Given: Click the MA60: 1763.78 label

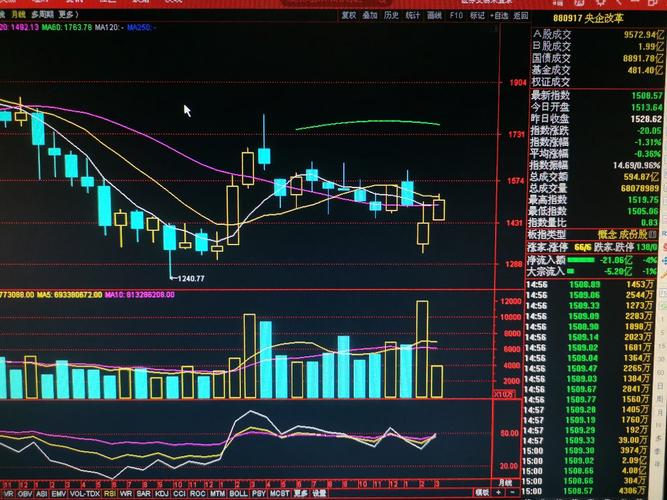Looking at the screenshot, I should [x=67, y=27].
